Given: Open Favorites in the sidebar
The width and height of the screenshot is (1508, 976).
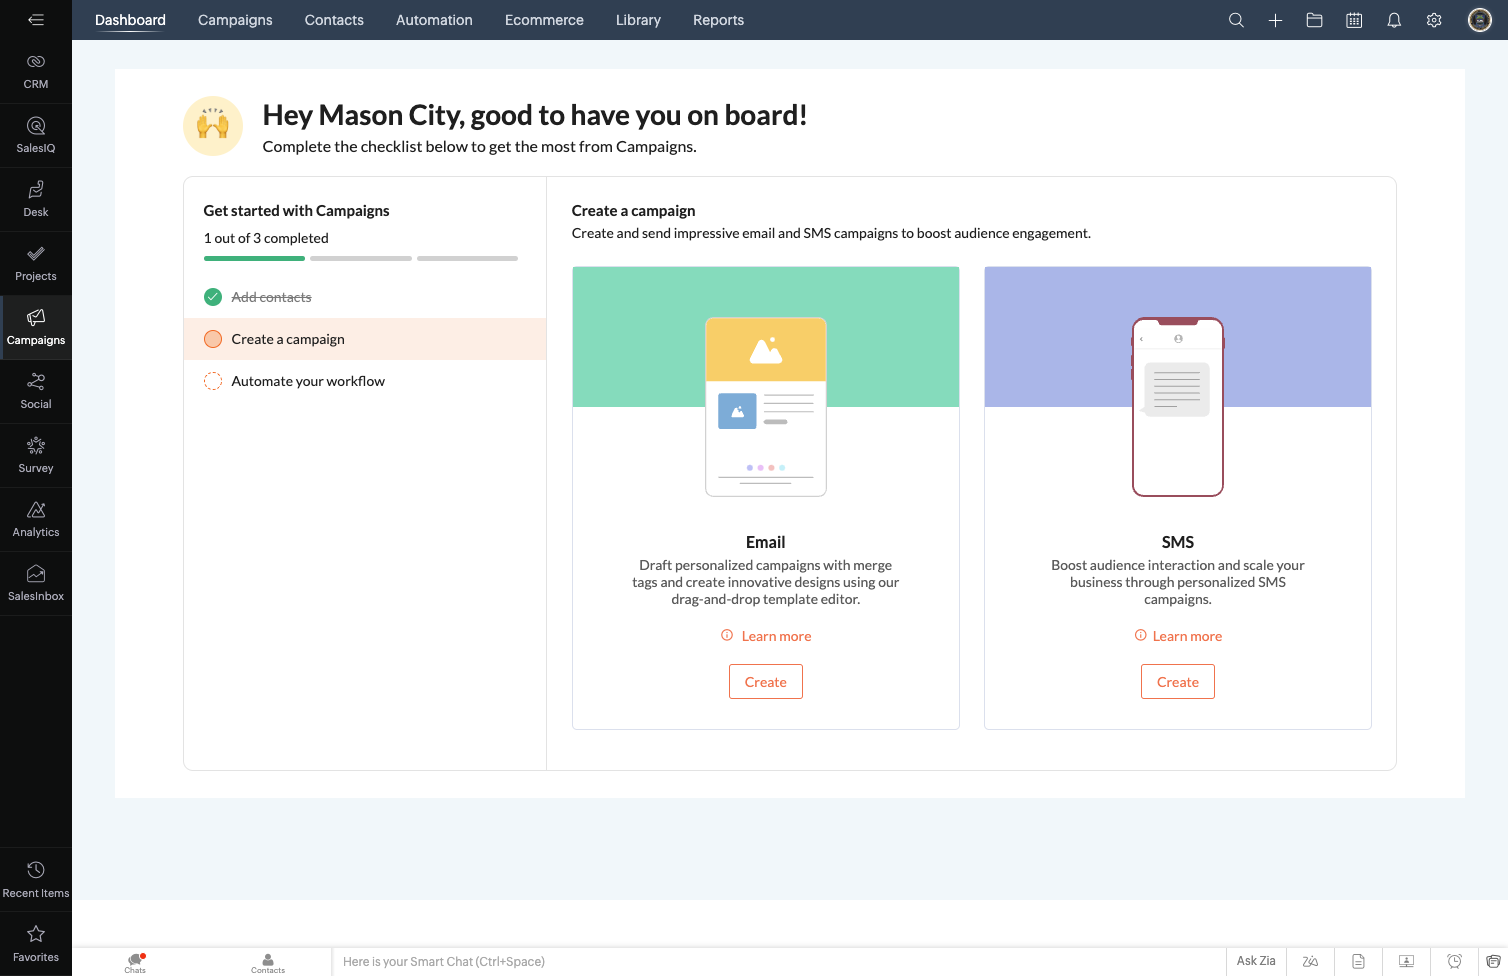Looking at the screenshot, I should (x=36, y=944).
